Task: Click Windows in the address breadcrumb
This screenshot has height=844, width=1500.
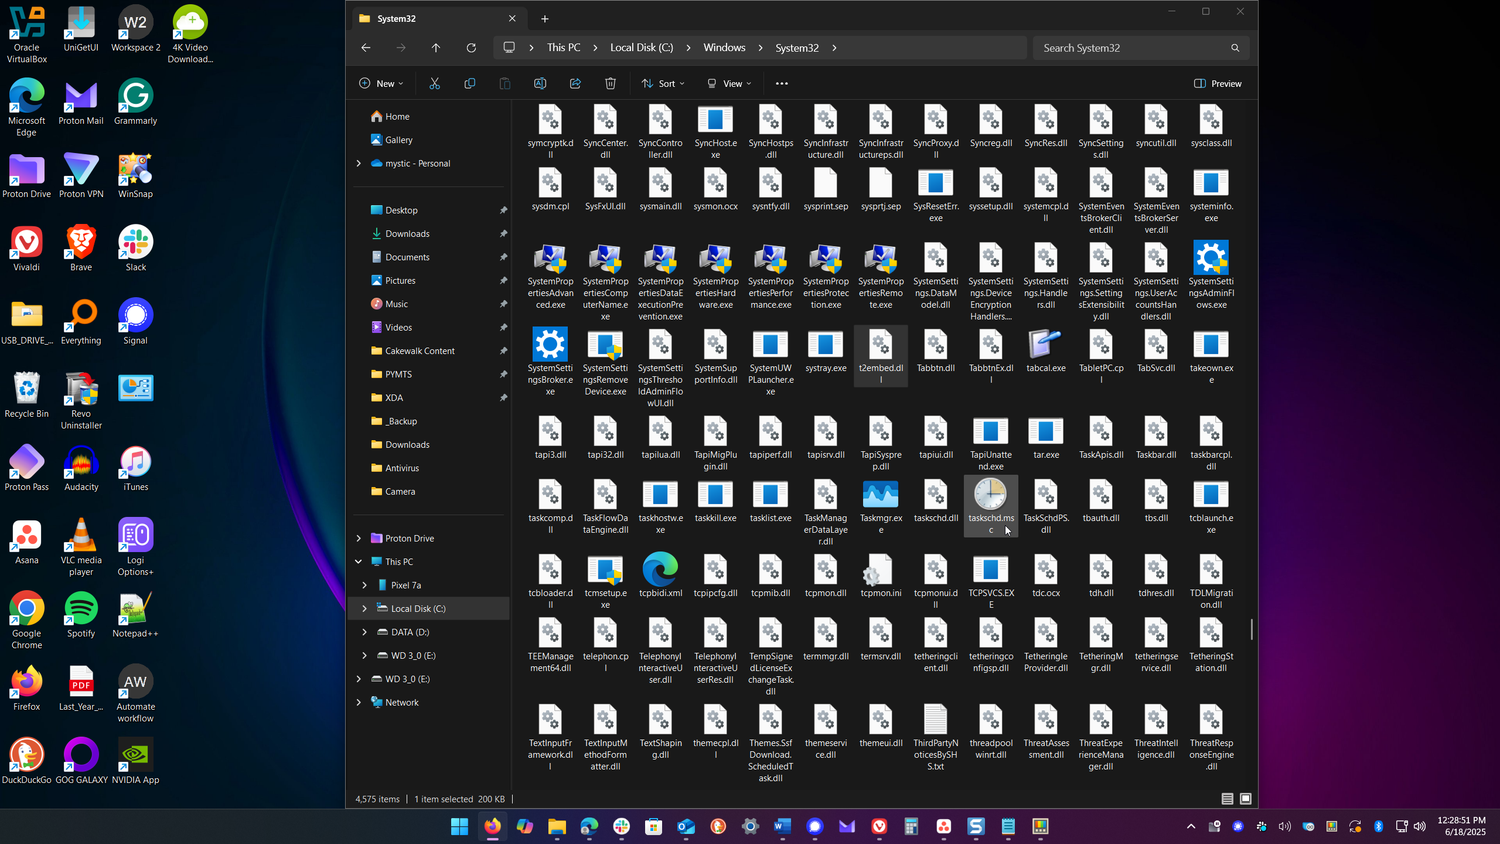Action: tap(724, 48)
